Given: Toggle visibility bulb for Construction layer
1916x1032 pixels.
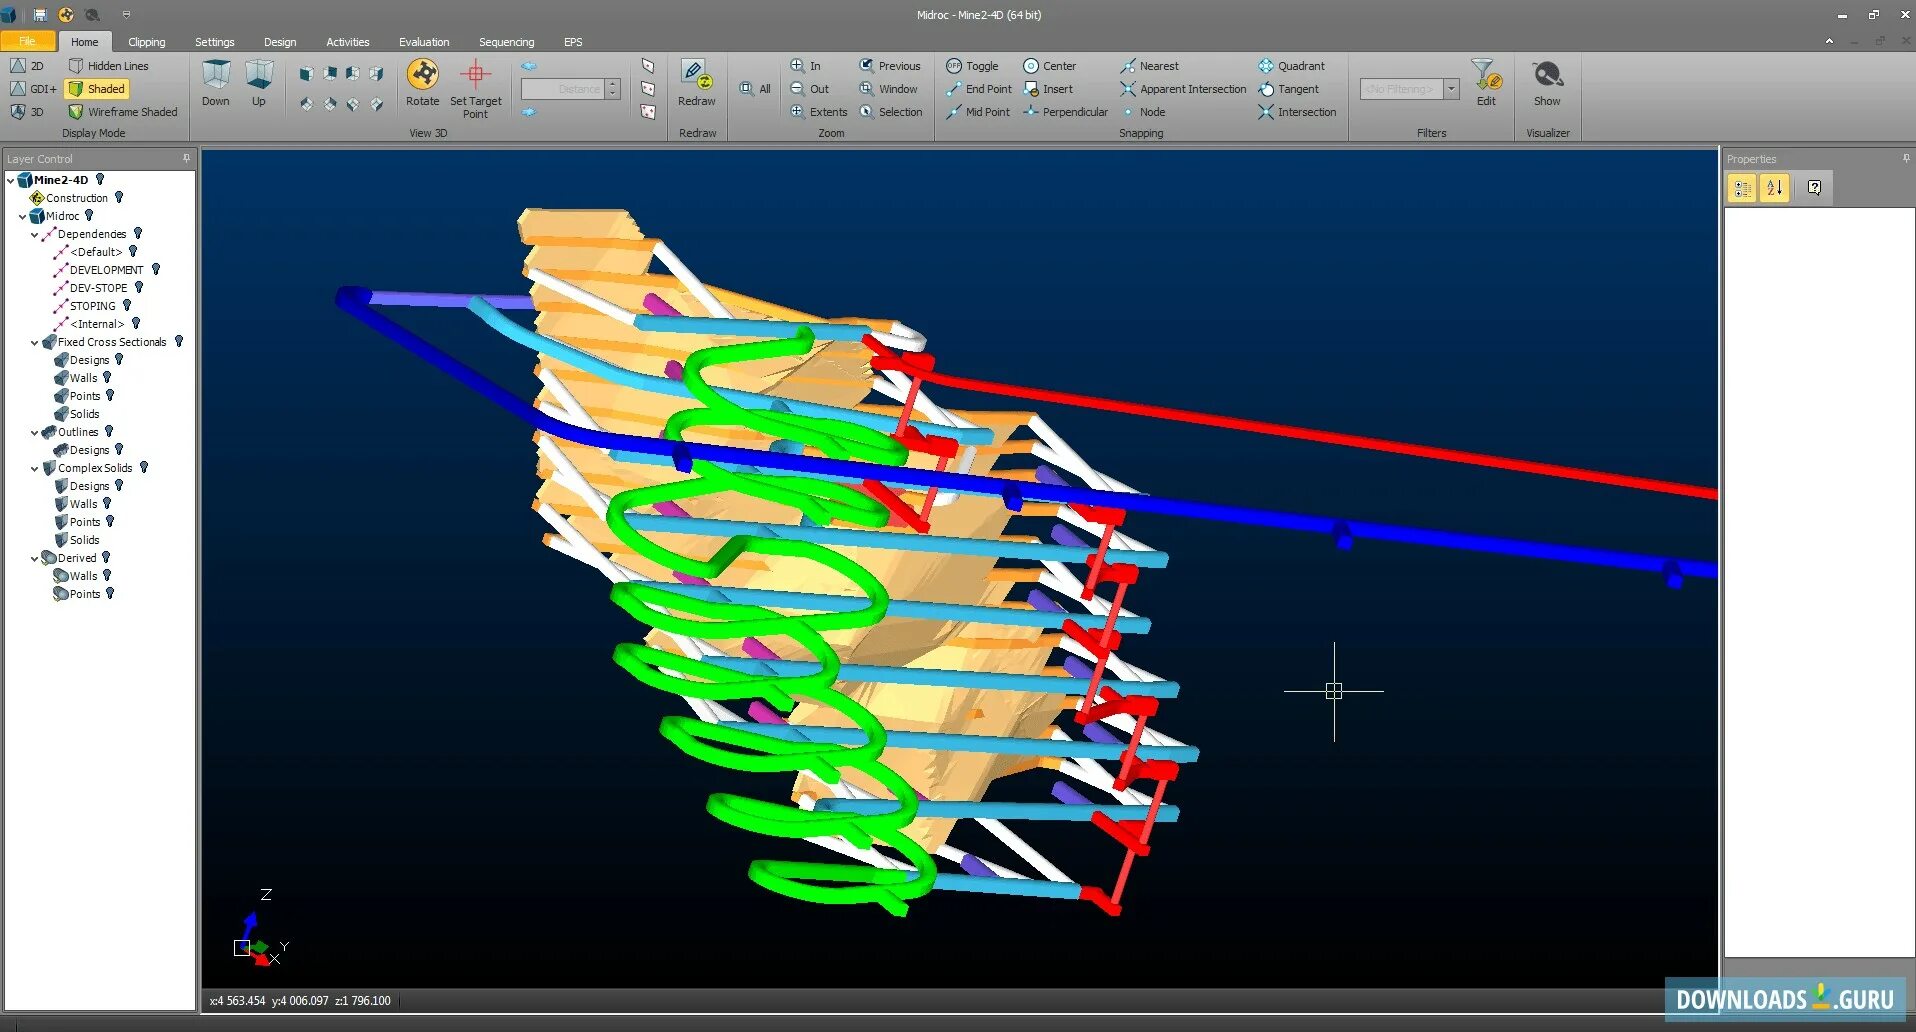Looking at the screenshot, I should 119,198.
